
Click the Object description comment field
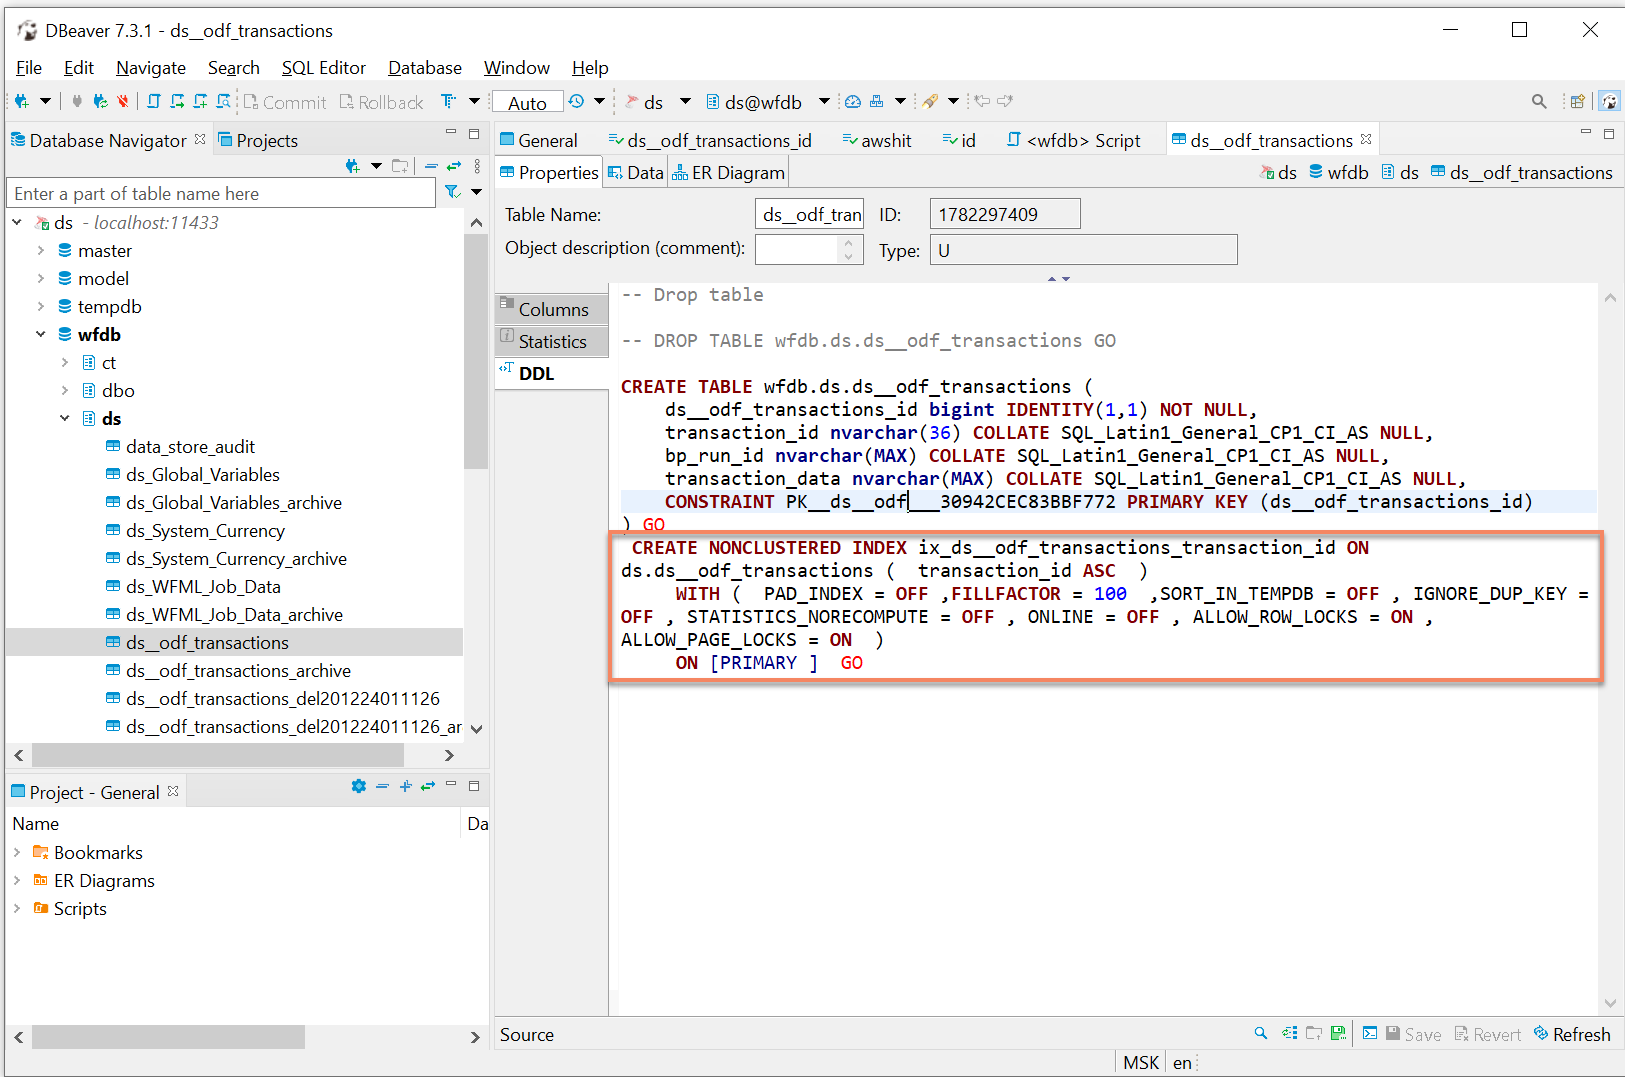tap(797, 249)
